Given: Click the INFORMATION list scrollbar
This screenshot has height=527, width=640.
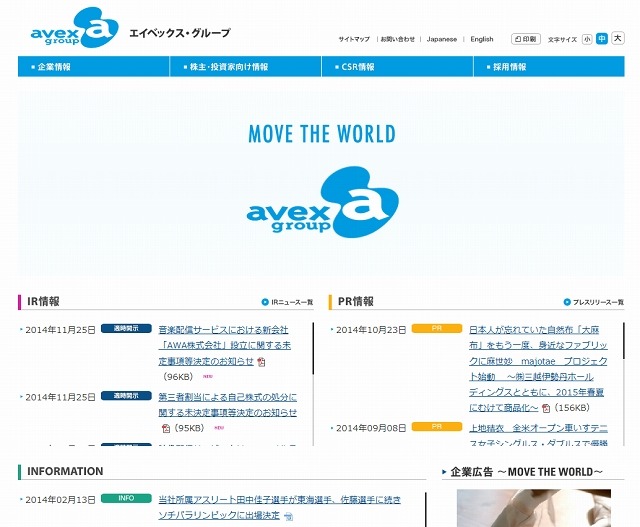Looking at the screenshot, I should click(426, 509).
